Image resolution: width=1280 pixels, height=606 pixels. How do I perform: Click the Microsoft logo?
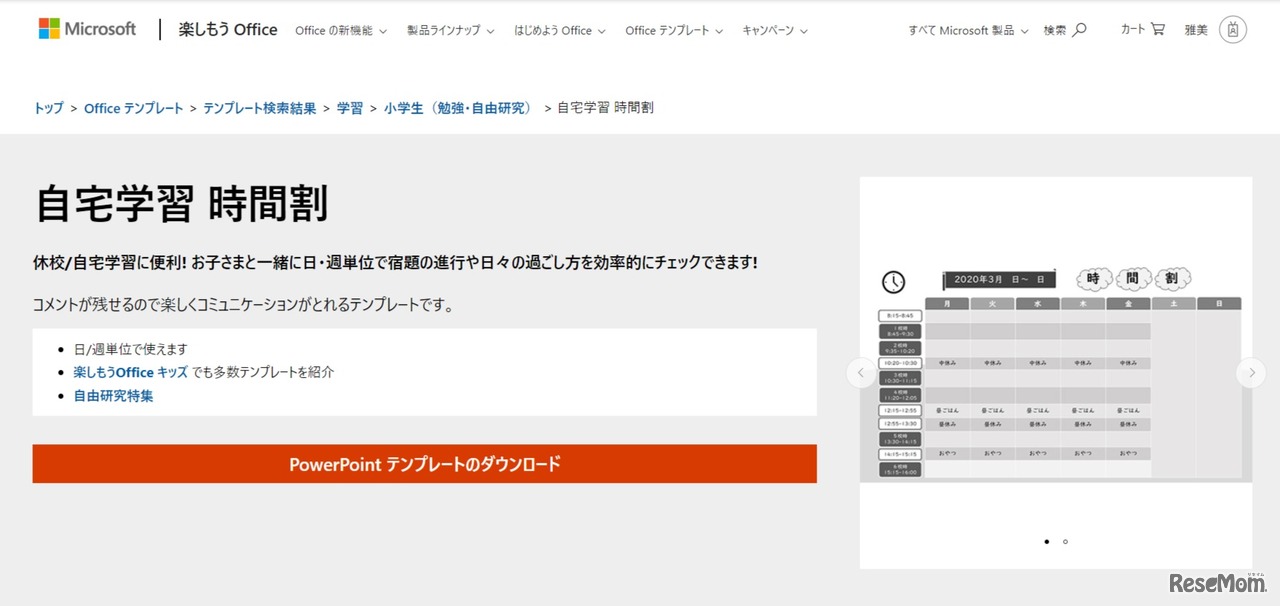pyautogui.click(x=87, y=29)
